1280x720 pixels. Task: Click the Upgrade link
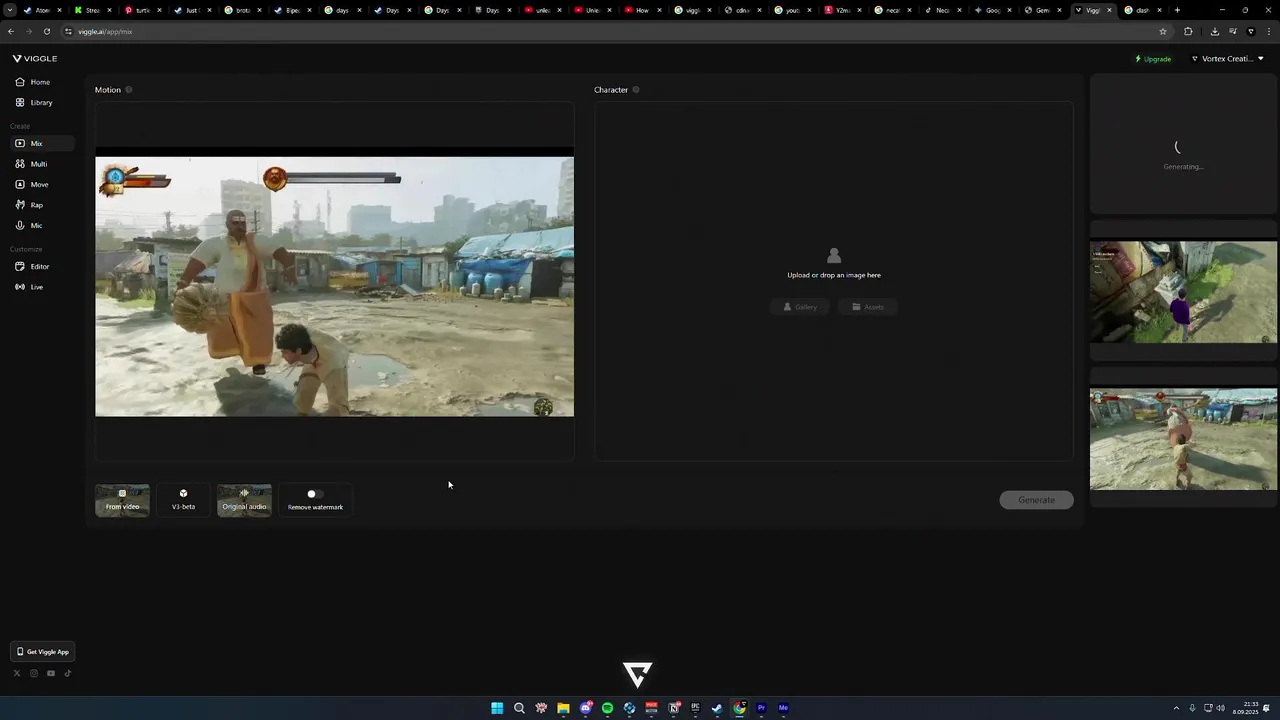[x=1153, y=59]
